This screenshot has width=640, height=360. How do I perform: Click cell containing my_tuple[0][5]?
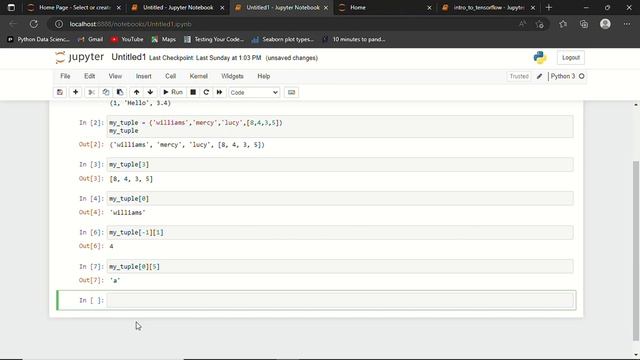340,267
